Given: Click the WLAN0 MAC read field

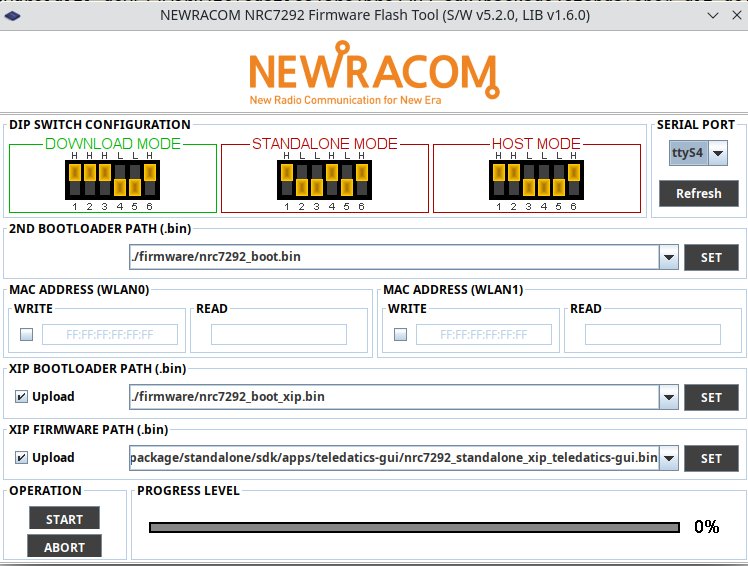Looking at the screenshot, I should coord(279,334).
